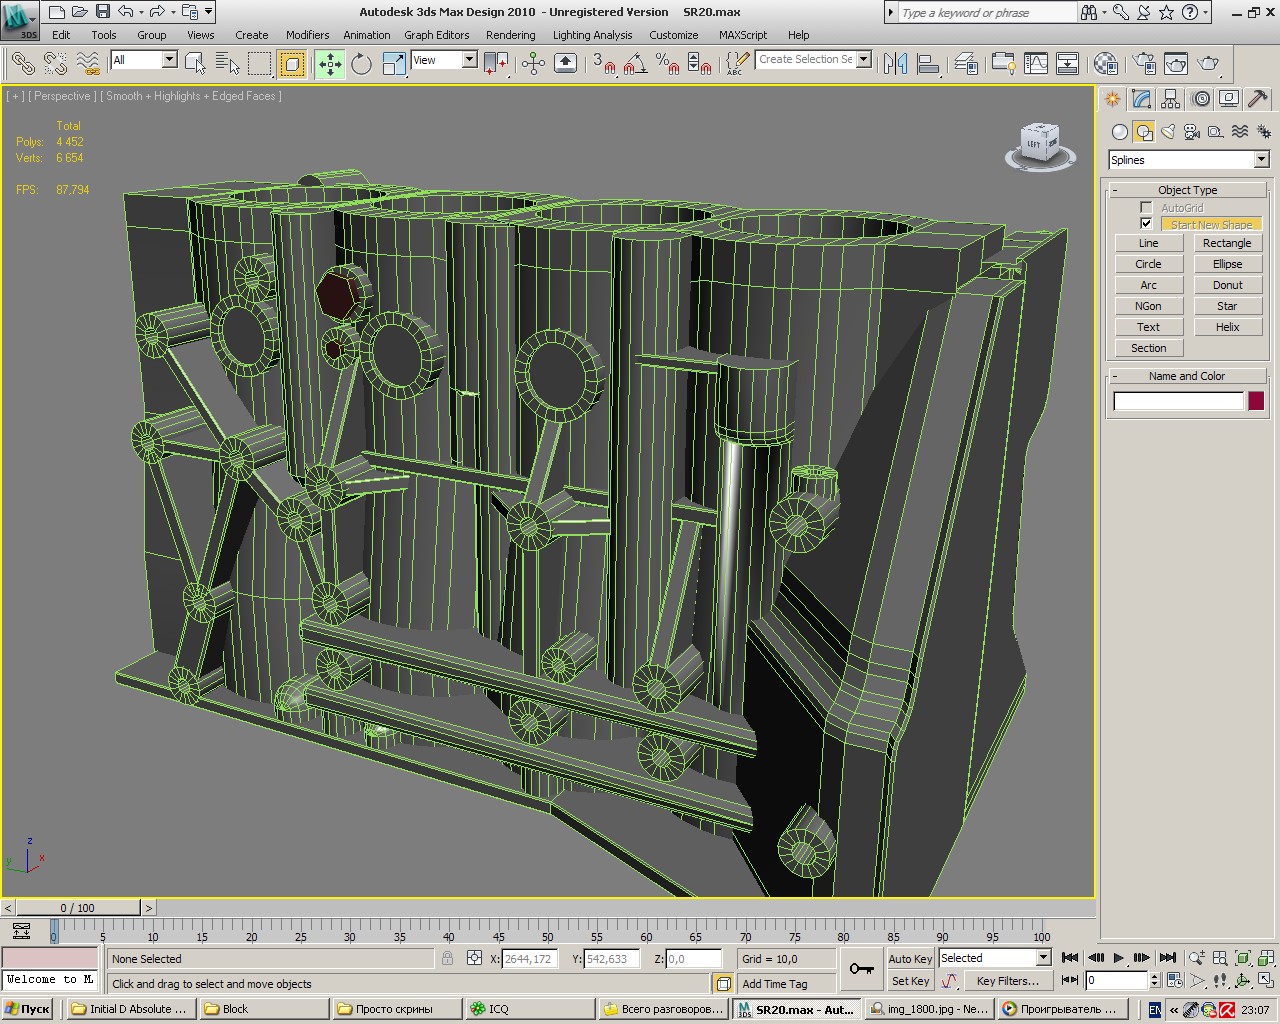This screenshot has width=1280, height=1024.
Task: Collapse the Object Type rollout
Action: click(x=1187, y=190)
